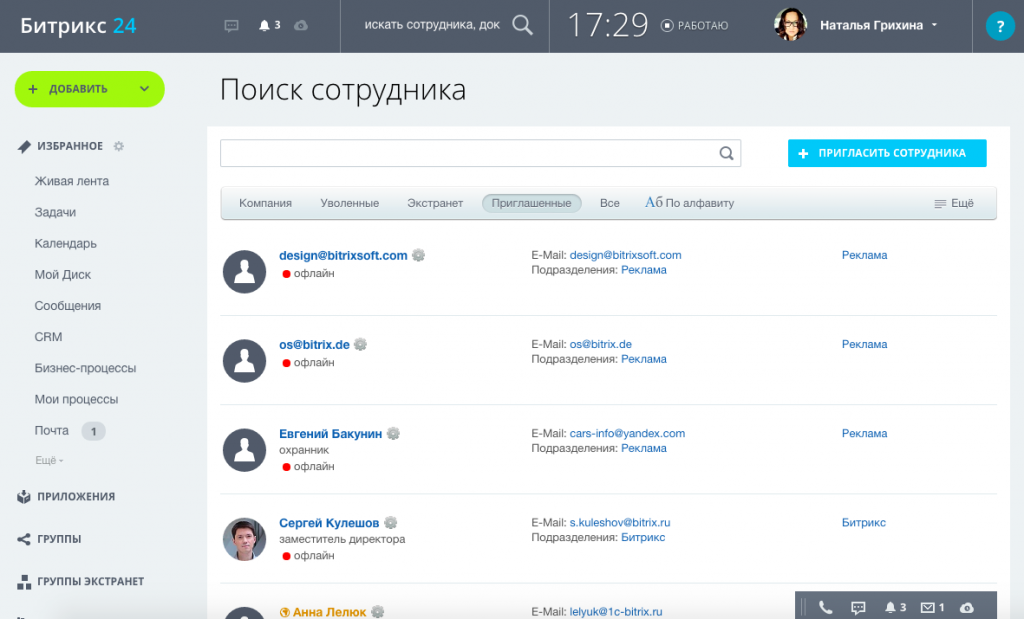Image resolution: width=1024 pixels, height=619 pixels.
Task: Expand the ДОБАВИТЬ button dropdown arrow
Action: pos(144,89)
